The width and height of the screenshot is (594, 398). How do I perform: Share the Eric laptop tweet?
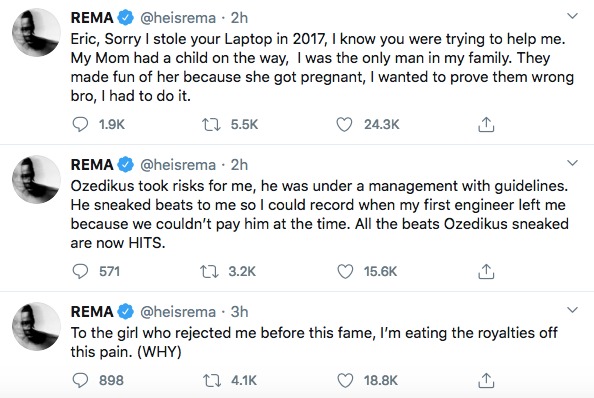486,124
